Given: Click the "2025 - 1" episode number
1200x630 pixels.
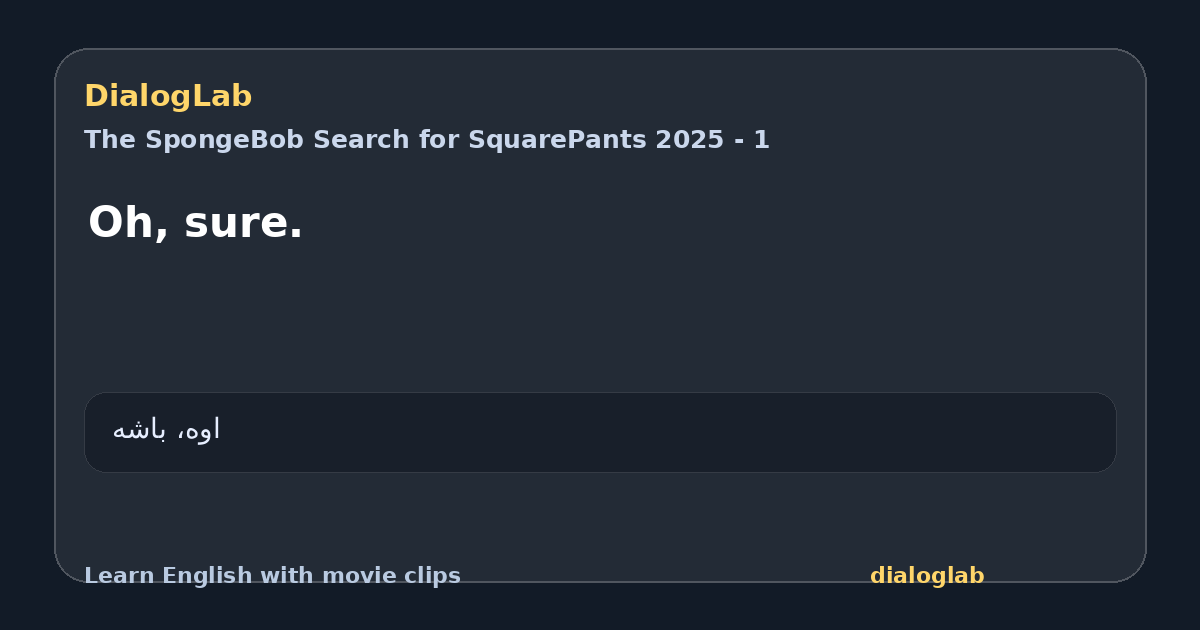Looking at the screenshot, I should tap(713, 140).
